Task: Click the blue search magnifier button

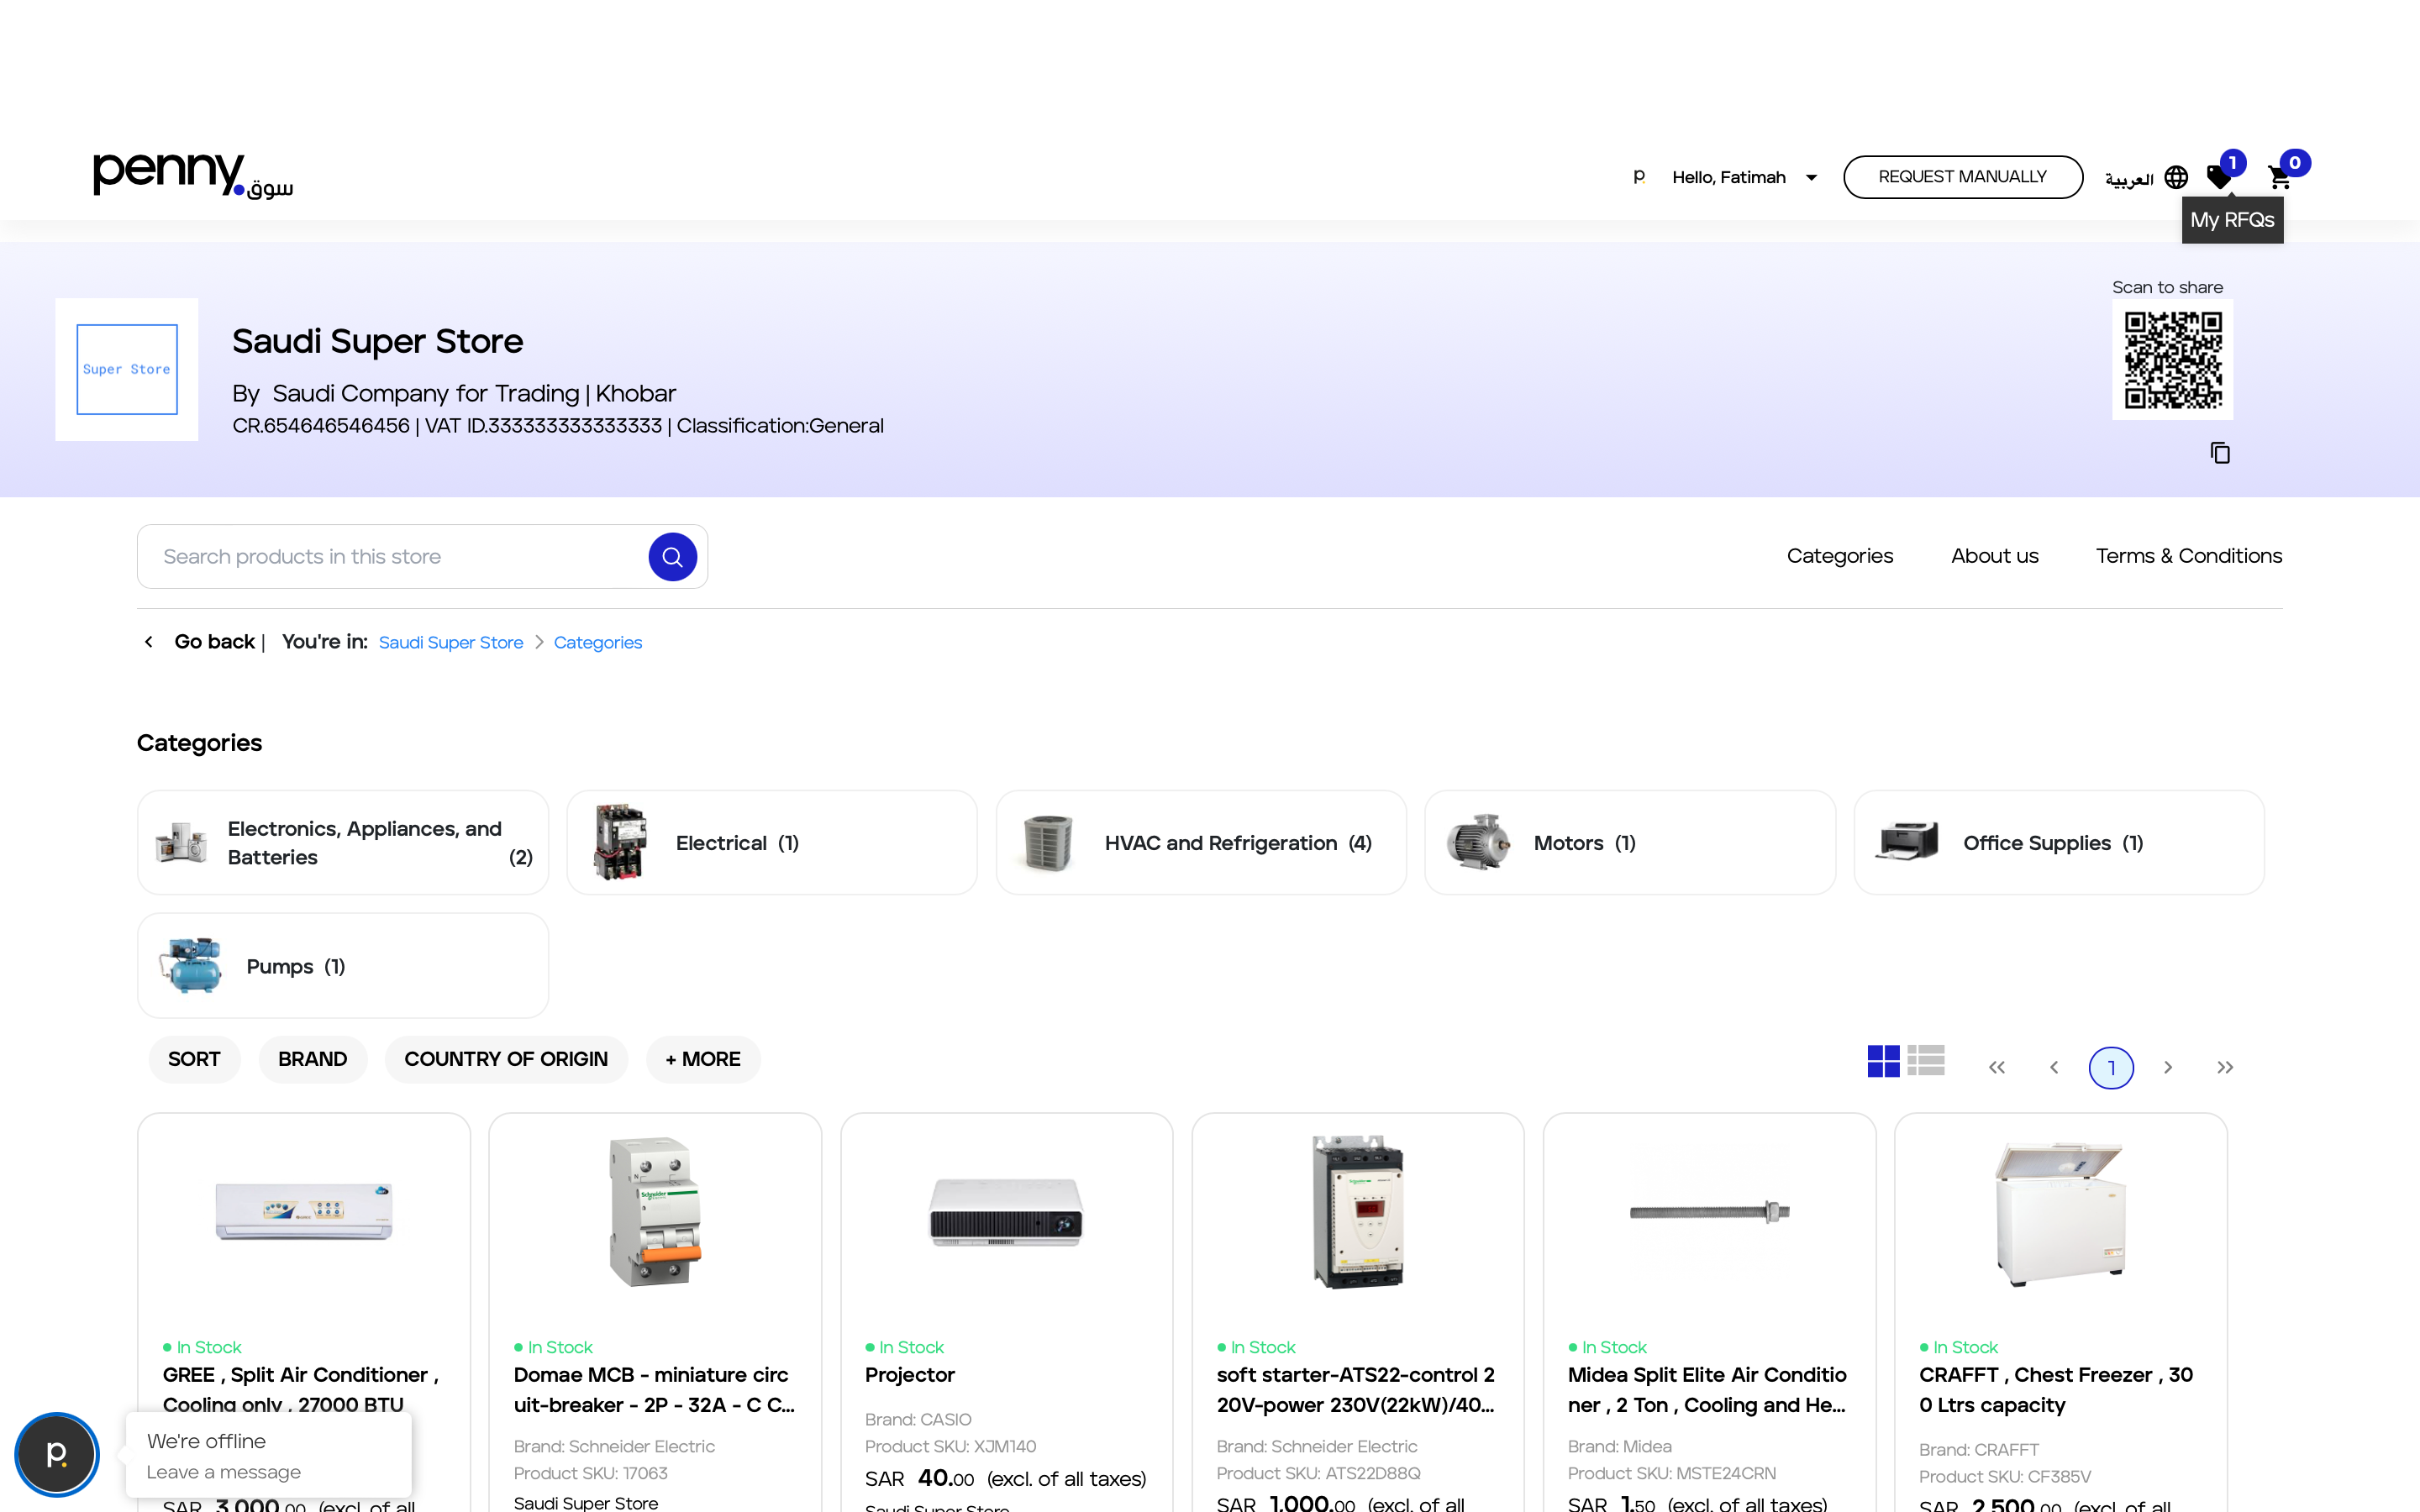Action: pyautogui.click(x=673, y=557)
